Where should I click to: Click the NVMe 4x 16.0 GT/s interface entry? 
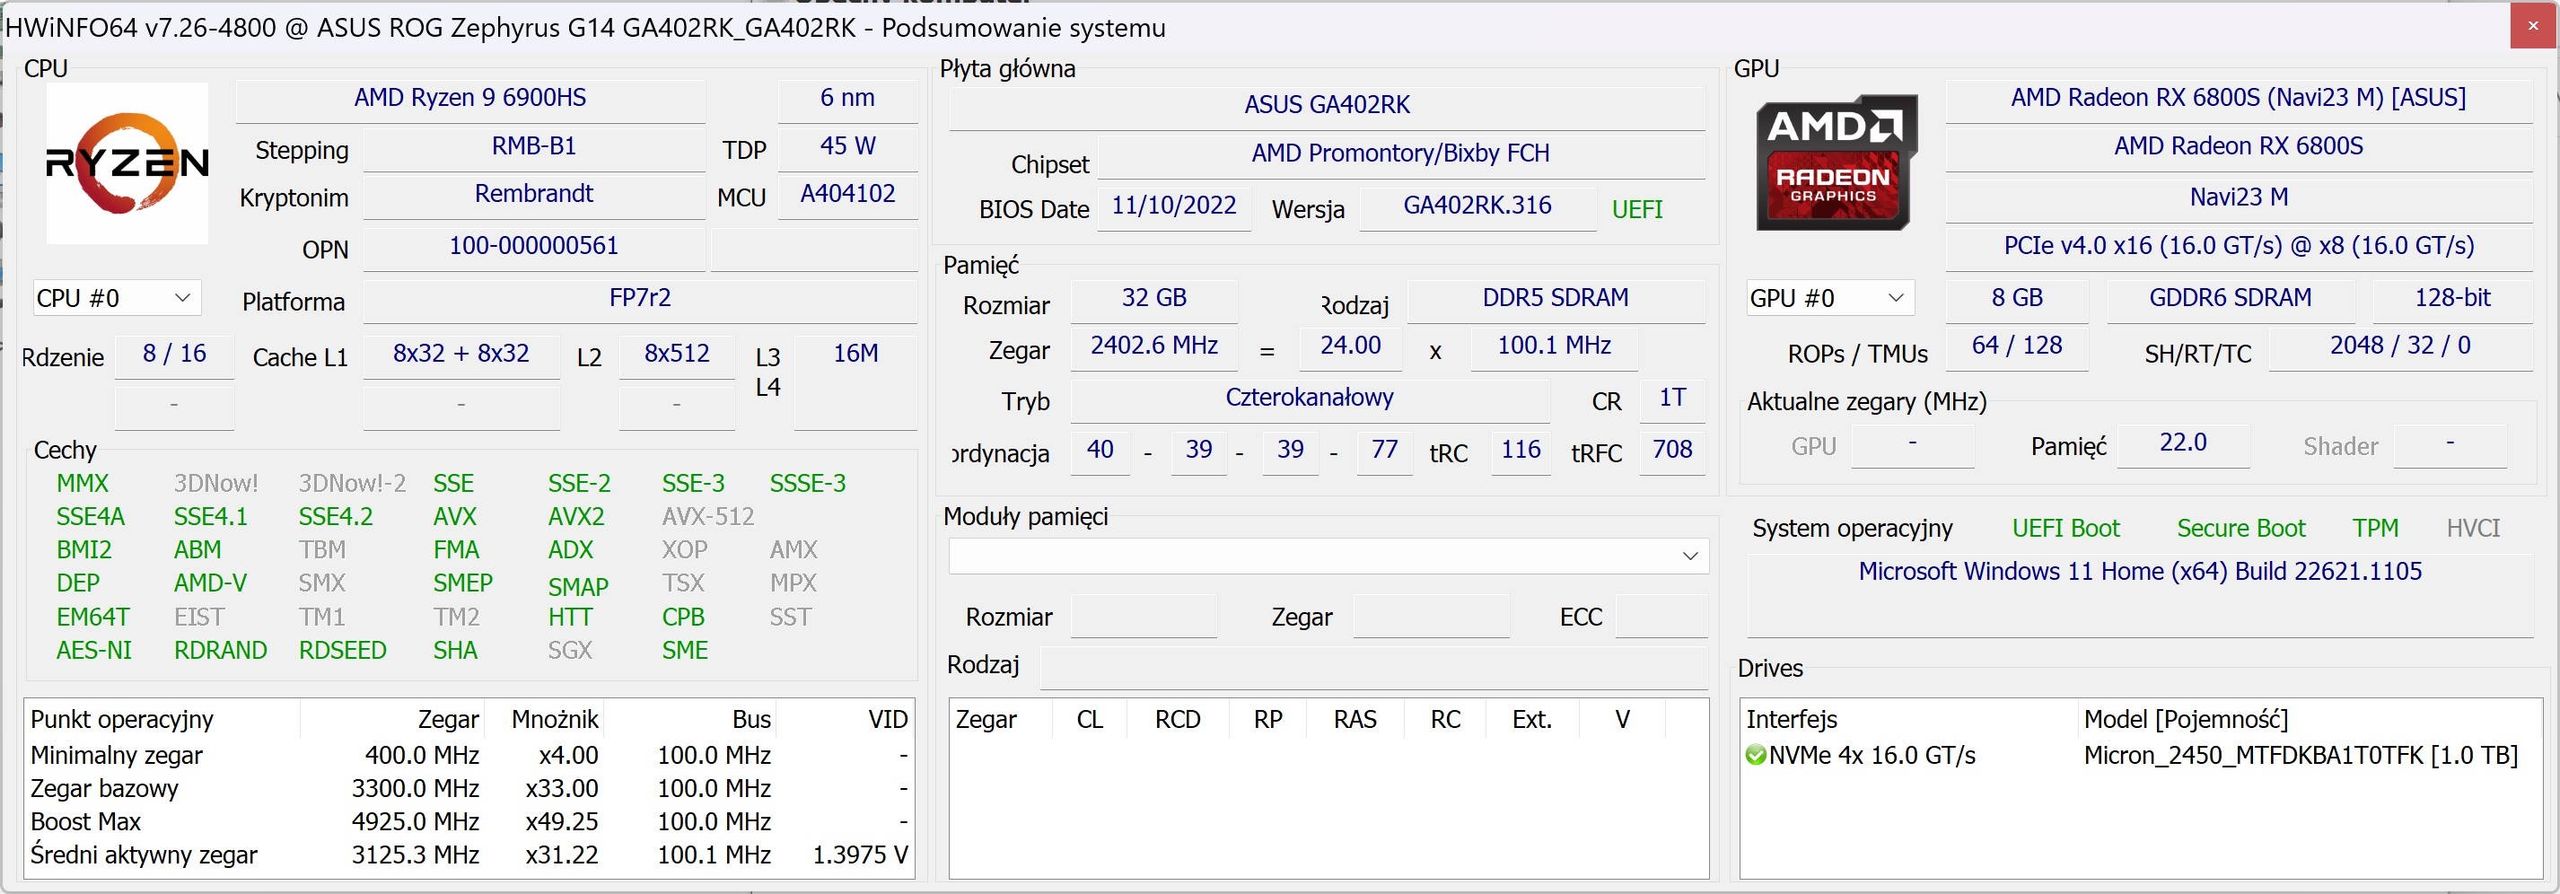point(1872,756)
